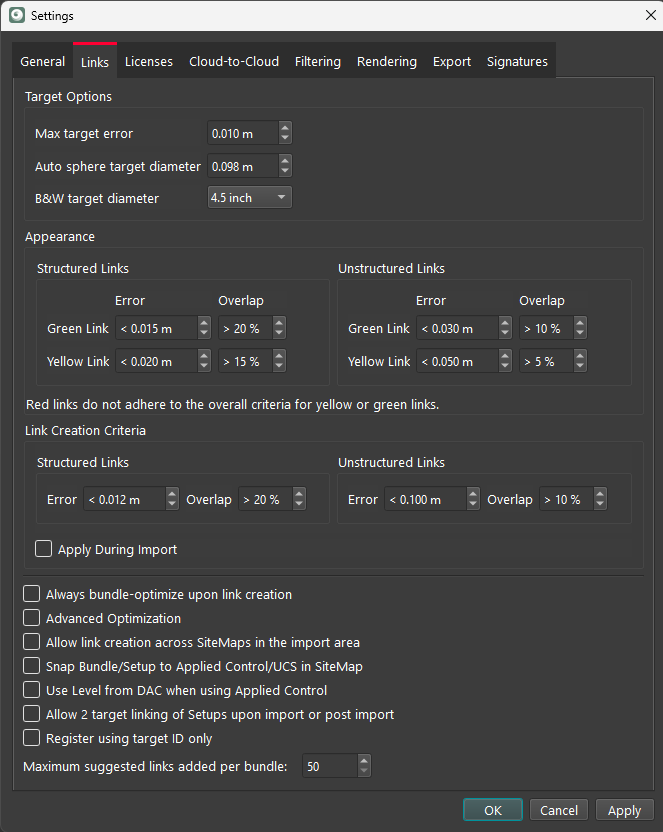
Task: Enable Register using target ID only
Action: (32, 738)
